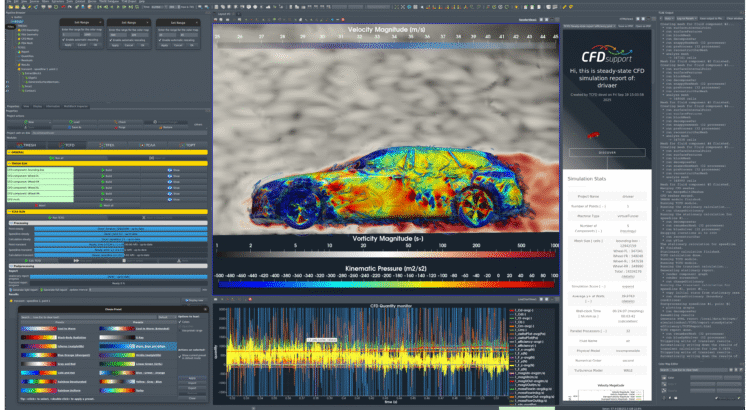Close the leftmost Set Range dialog
Image resolution: width=750 pixels, height=410 pixels.
[x=102, y=21]
